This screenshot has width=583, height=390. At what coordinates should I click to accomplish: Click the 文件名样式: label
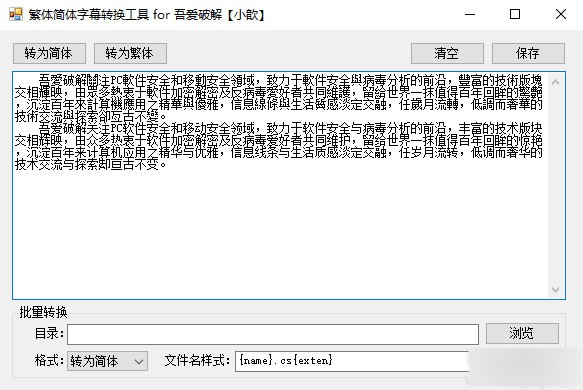[x=197, y=361]
